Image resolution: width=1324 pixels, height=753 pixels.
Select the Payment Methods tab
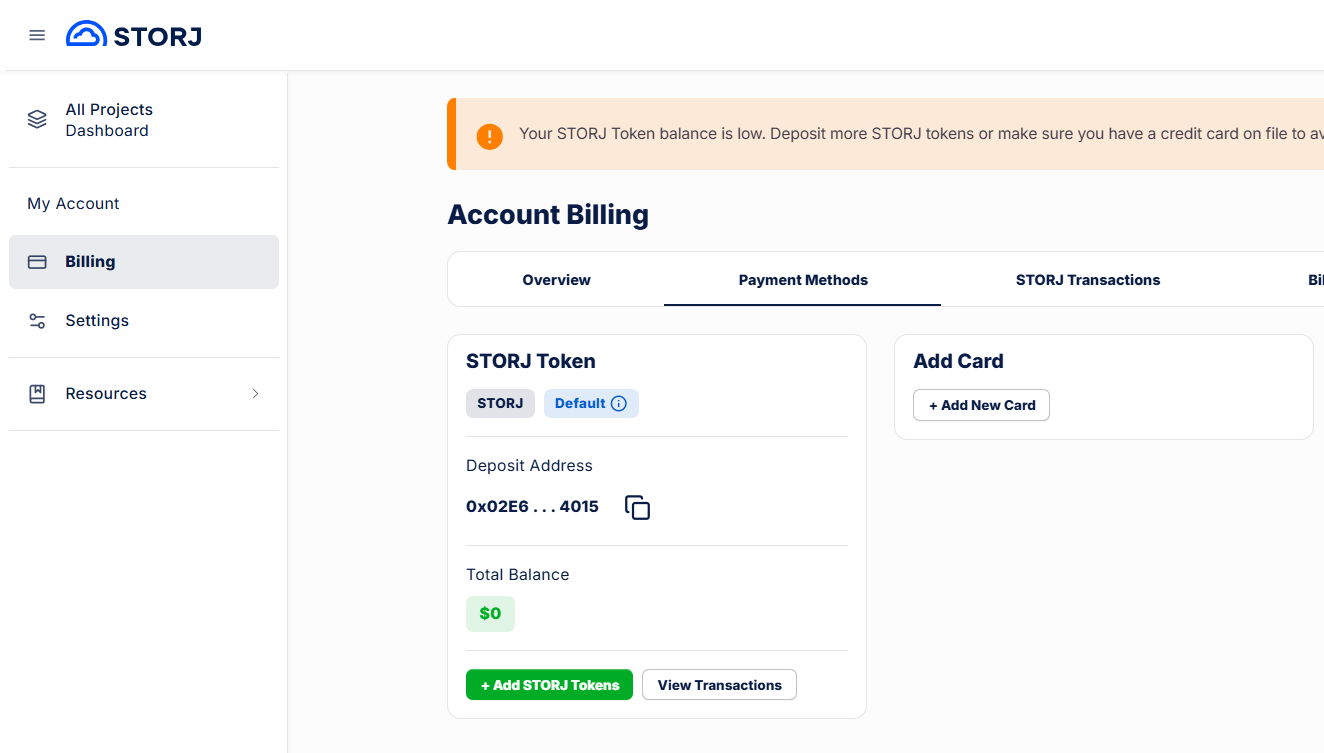click(x=803, y=280)
